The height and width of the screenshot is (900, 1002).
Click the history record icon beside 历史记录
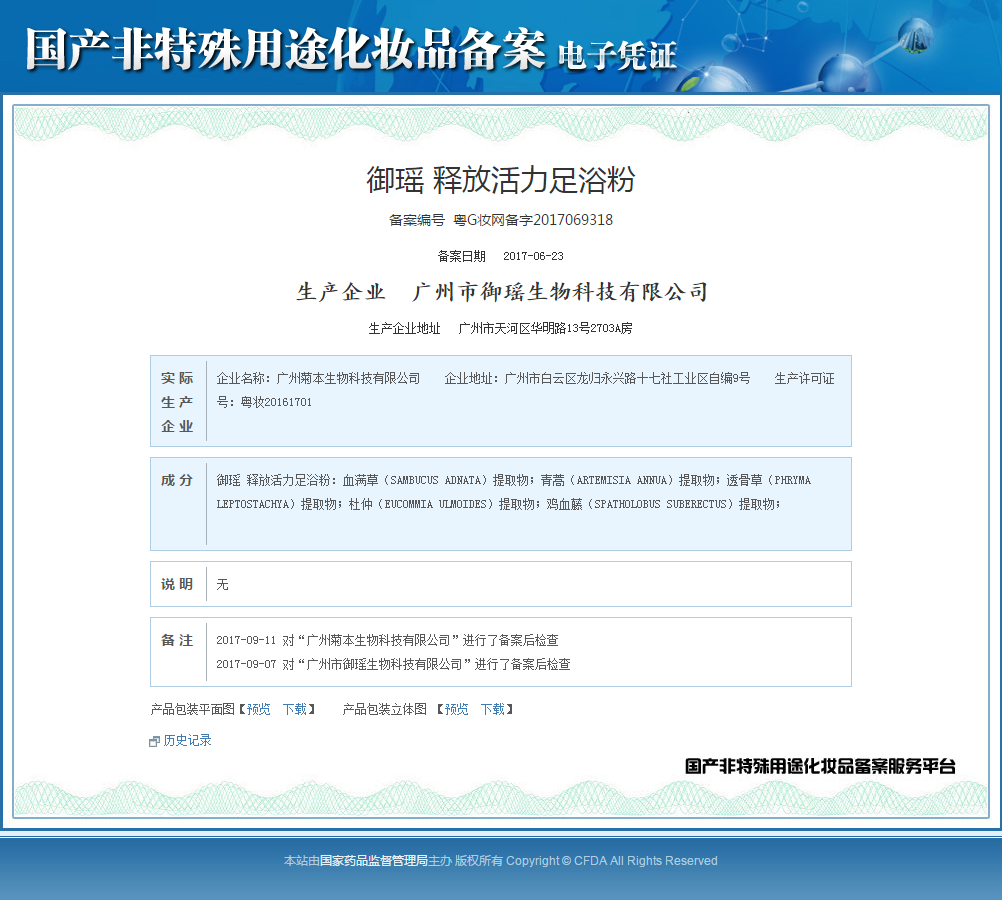coord(152,740)
